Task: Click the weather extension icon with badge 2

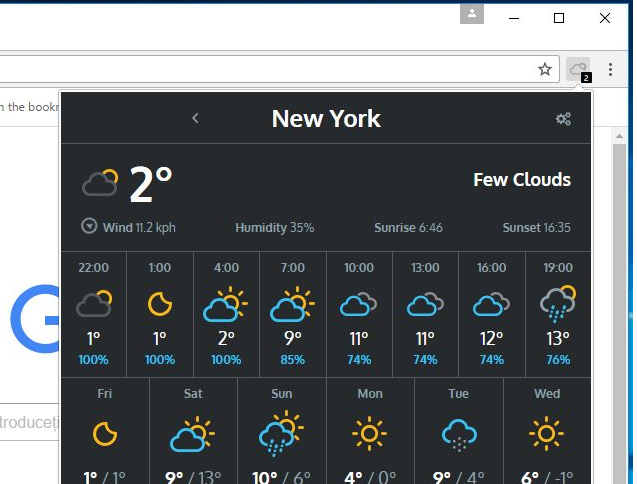Action: (578, 70)
